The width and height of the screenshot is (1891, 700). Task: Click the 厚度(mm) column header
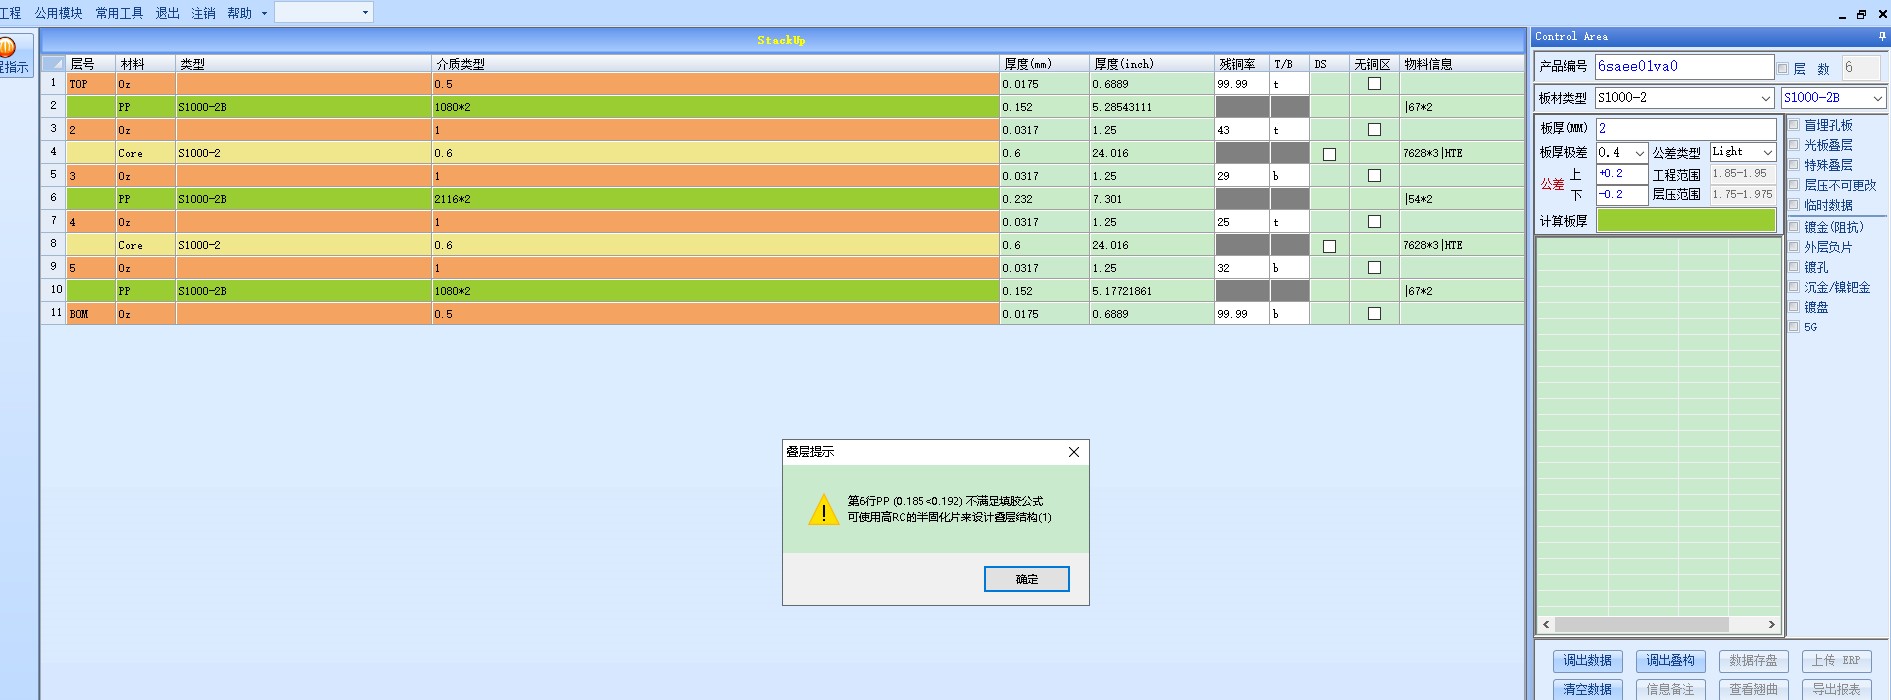click(x=1044, y=64)
